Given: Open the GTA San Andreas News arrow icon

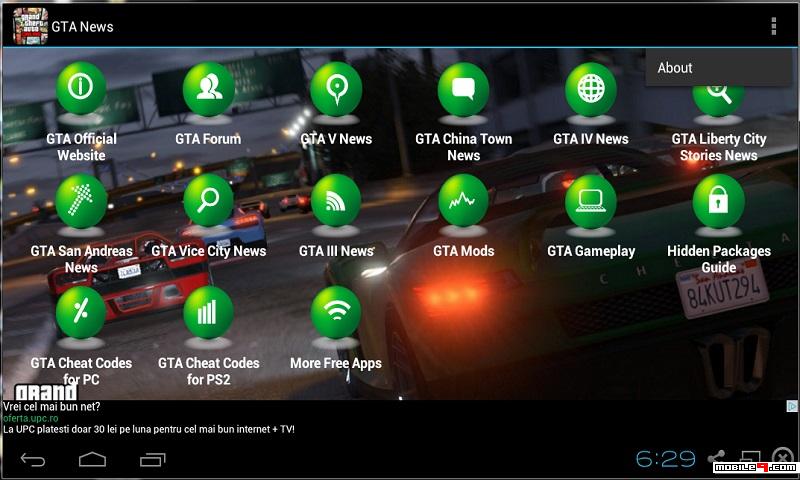Looking at the screenshot, I should tap(81, 200).
